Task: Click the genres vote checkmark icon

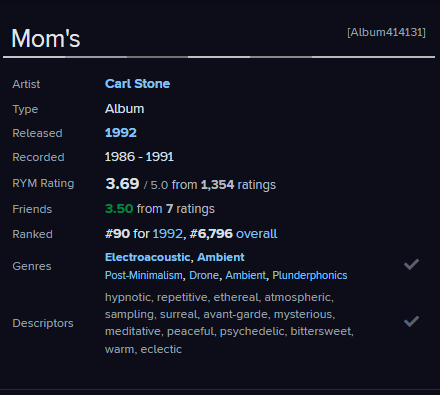Action: pos(411,264)
